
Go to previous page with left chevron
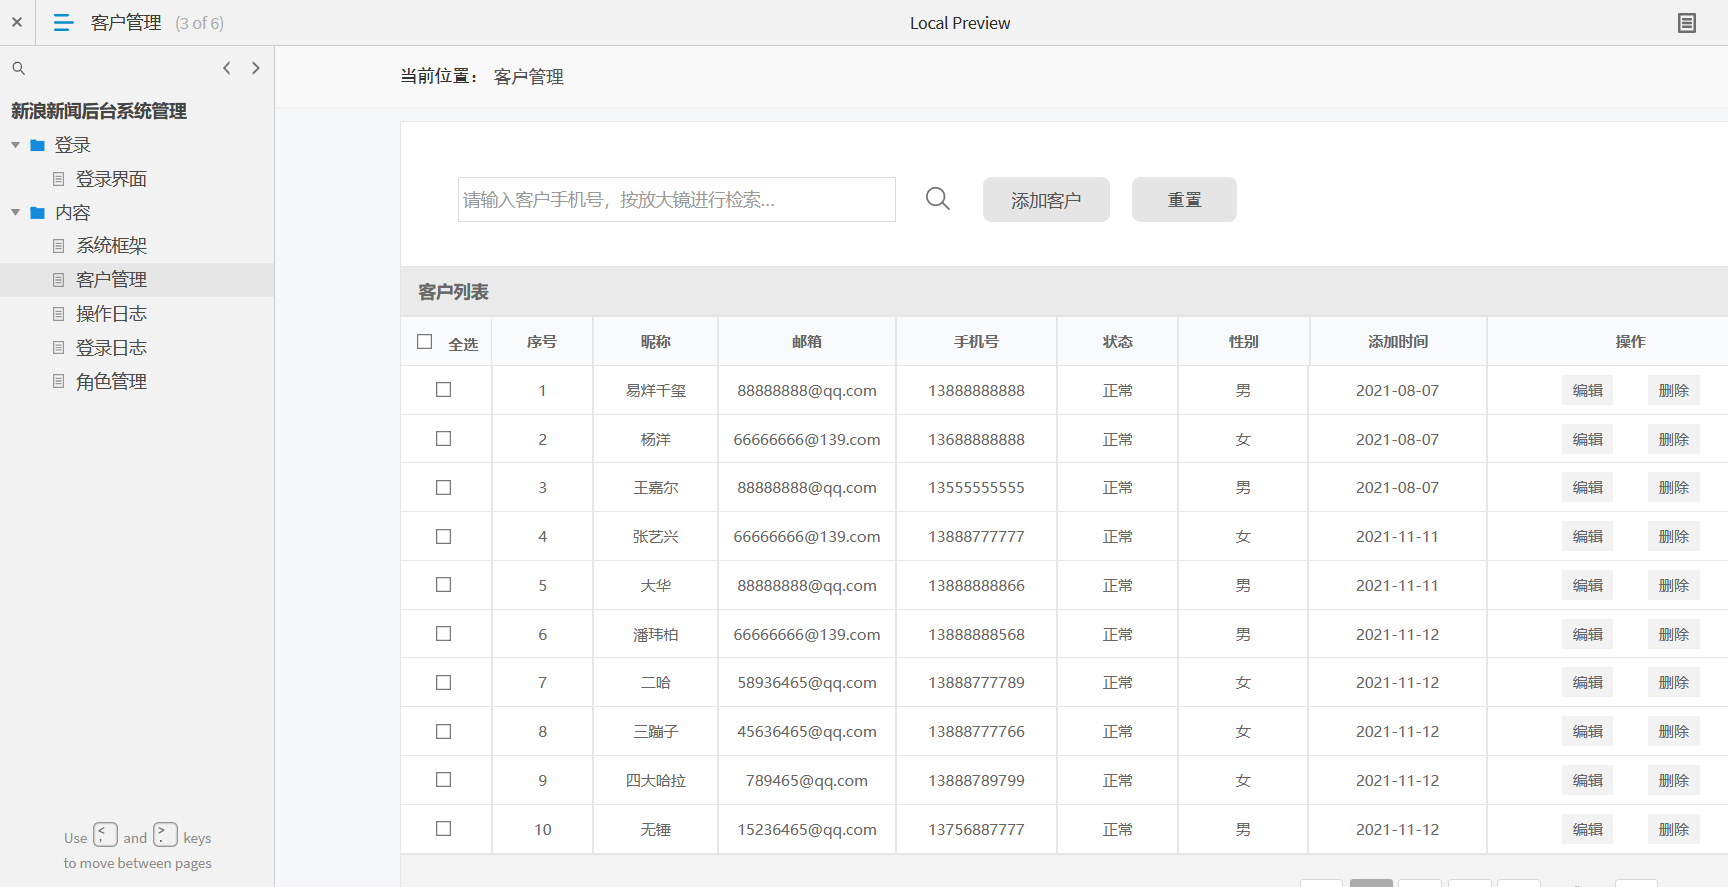[x=227, y=68]
